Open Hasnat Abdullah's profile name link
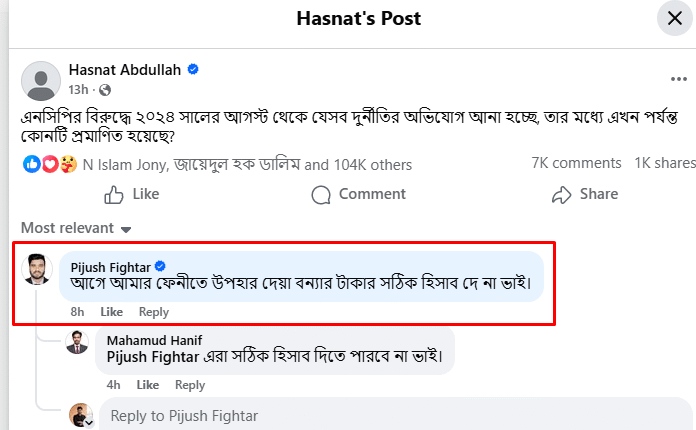 (126, 69)
